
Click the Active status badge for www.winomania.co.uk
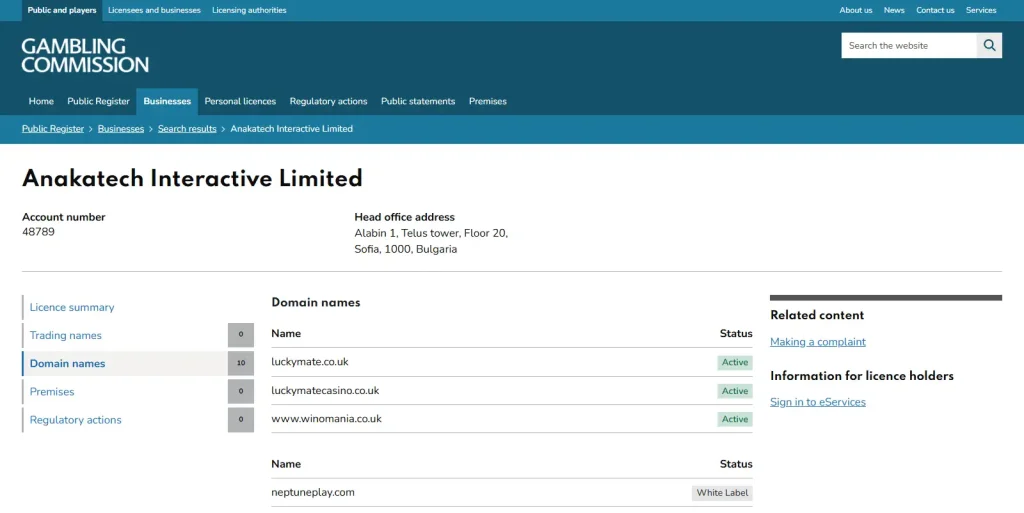tap(735, 419)
